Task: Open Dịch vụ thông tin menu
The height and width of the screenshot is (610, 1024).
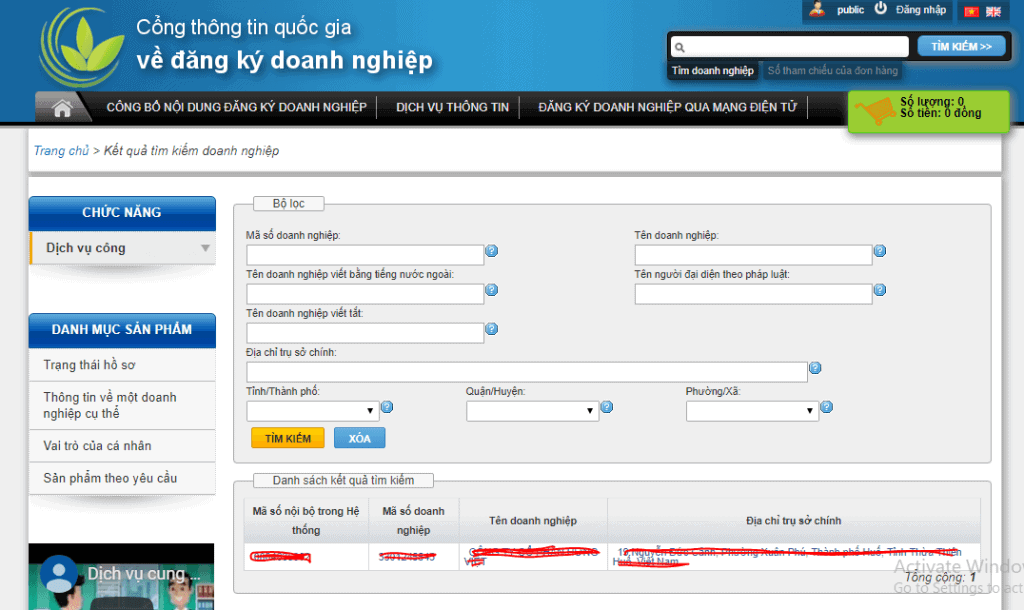Action: [452, 108]
